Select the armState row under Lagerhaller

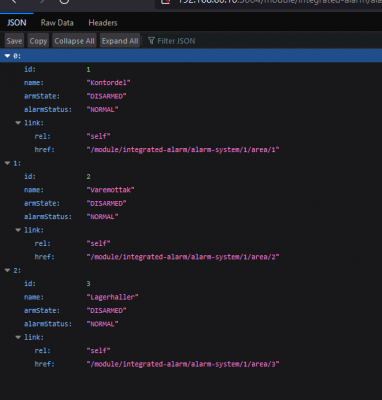click(191, 310)
